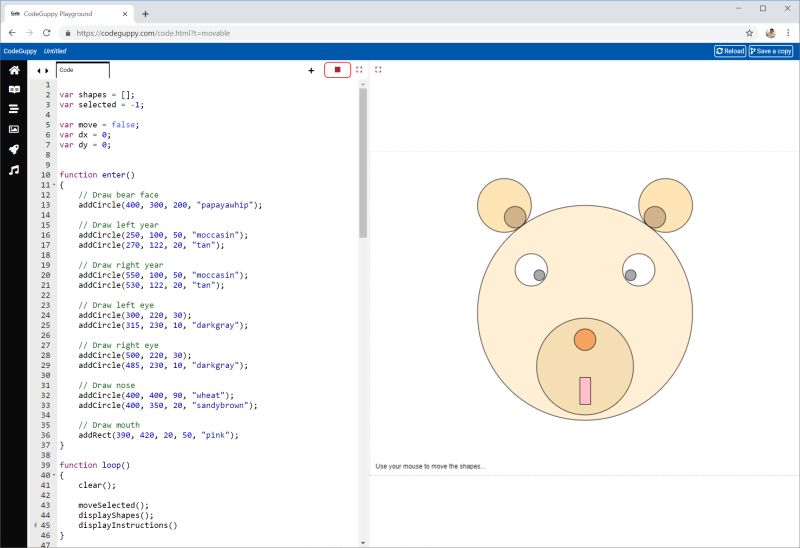The width and height of the screenshot is (800, 548).
Task: Click the "sandybrown" string on line 33
Action: pyautogui.click(x=220, y=405)
